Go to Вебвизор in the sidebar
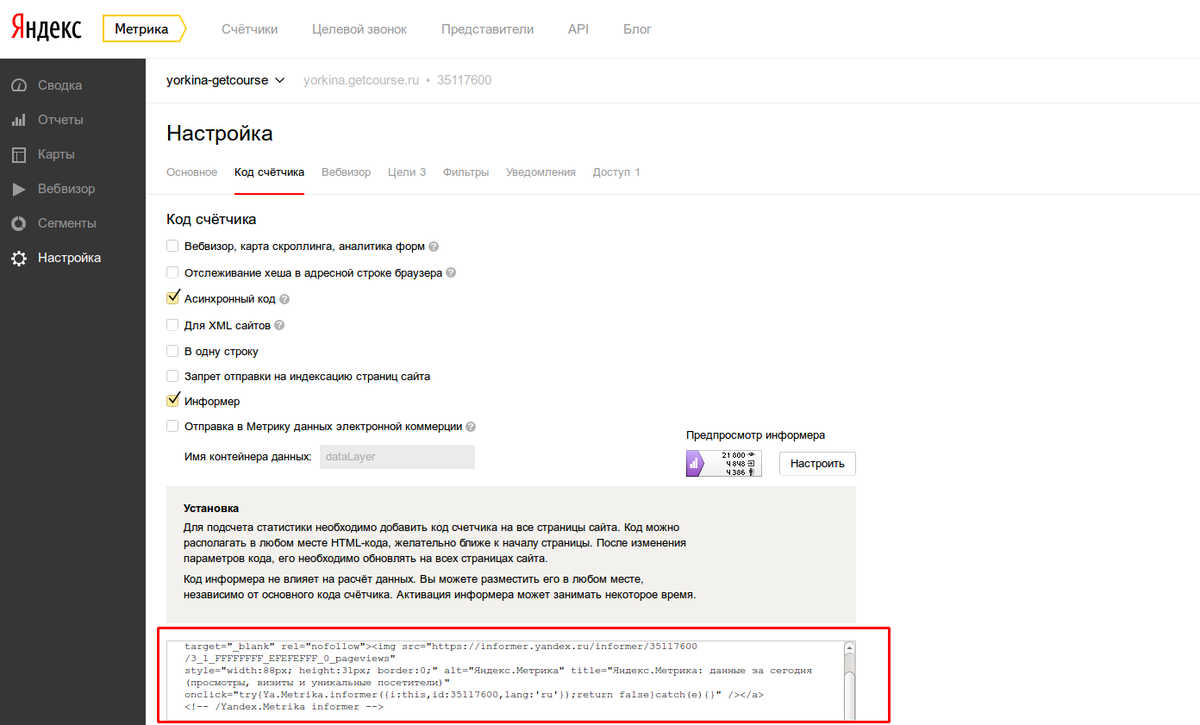Viewport: 1200px width, 725px height. click(67, 189)
